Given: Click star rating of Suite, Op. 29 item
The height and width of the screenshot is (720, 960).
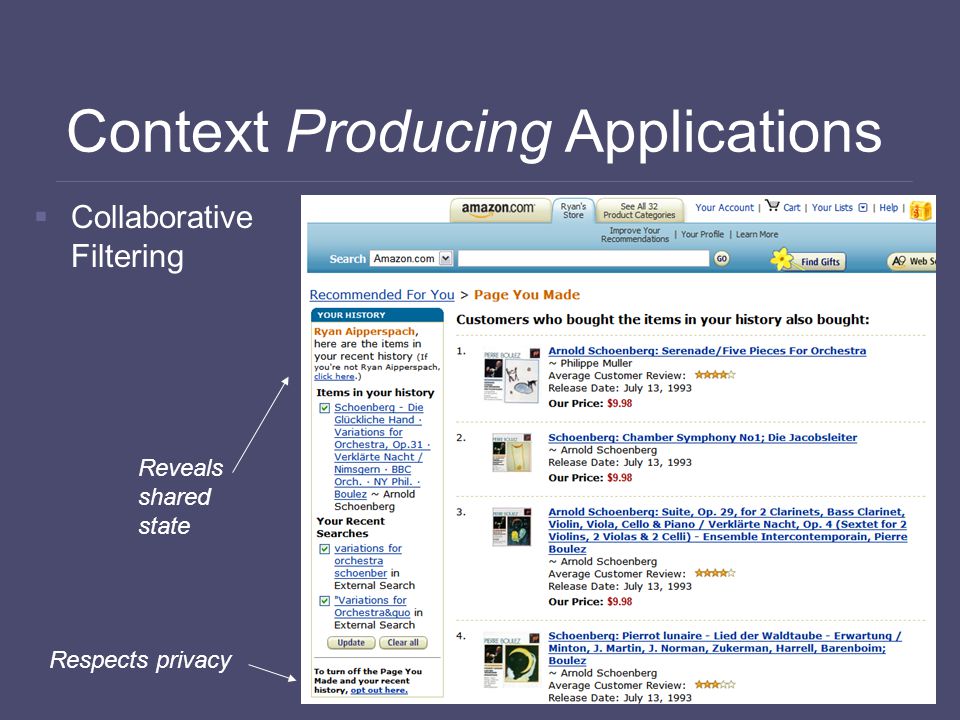Looking at the screenshot, I should [x=714, y=573].
